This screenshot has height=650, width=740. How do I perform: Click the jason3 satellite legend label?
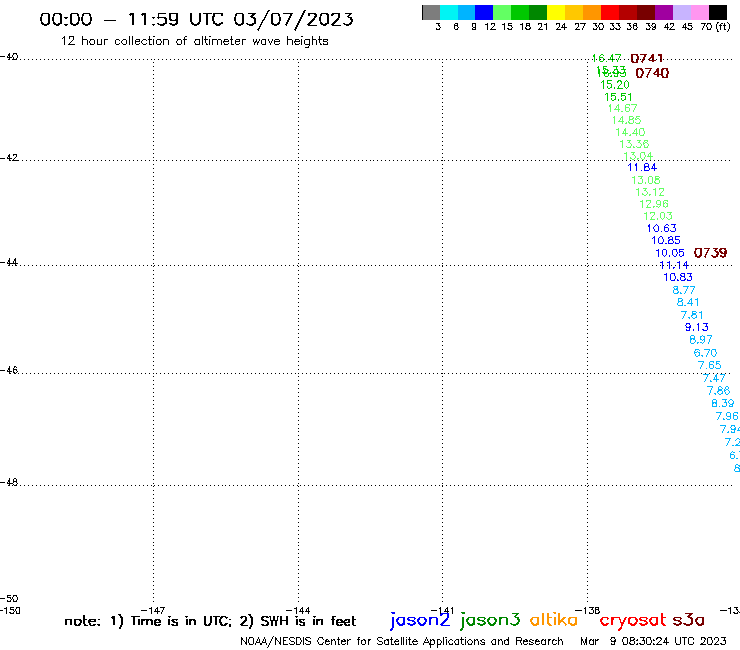pos(490,620)
